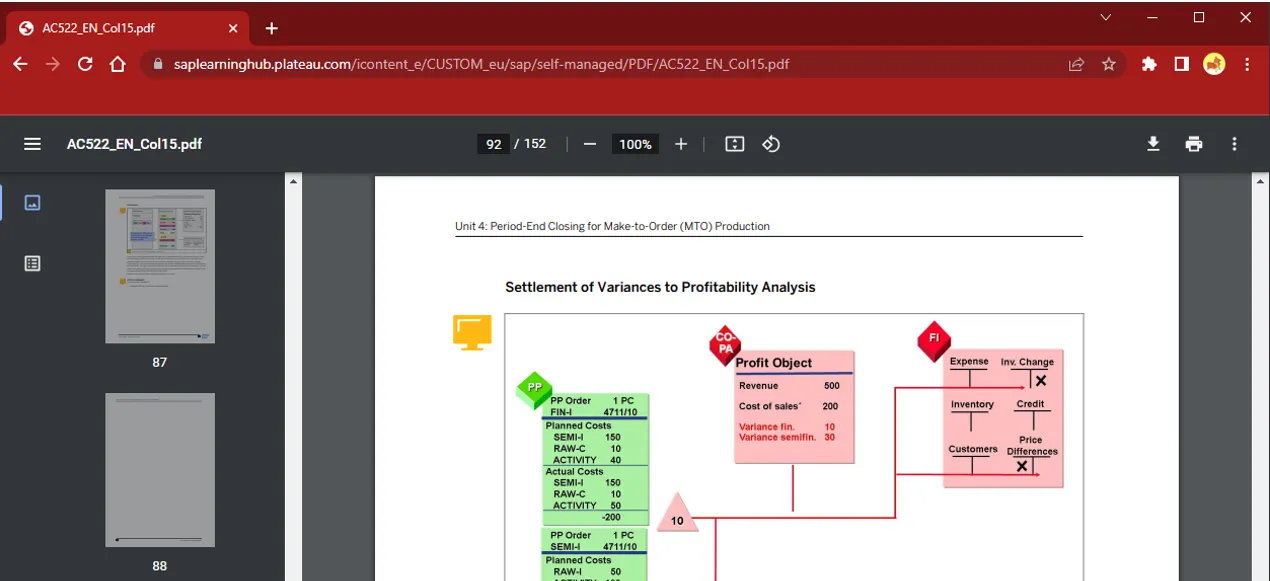
Task: Print the PDF document
Action: click(x=1193, y=144)
